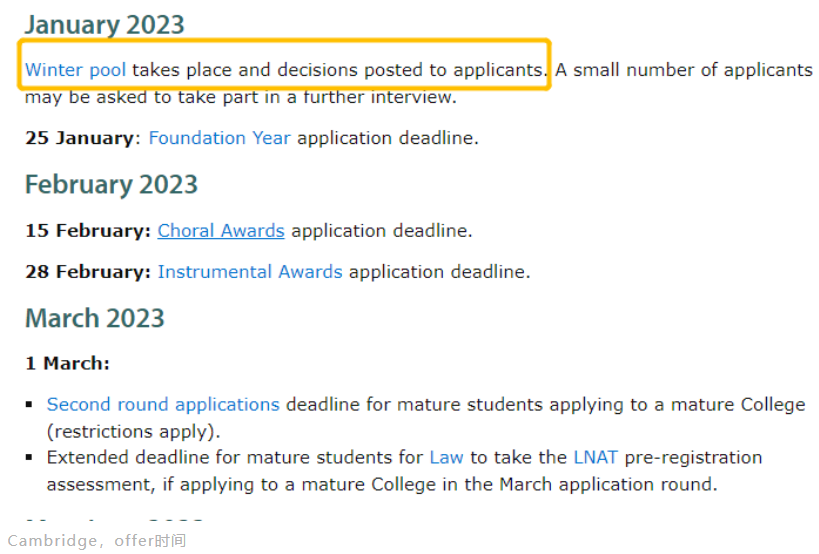Viewport: 819px width, 554px height.
Task: Open the Foundation Year link
Action: (219, 138)
